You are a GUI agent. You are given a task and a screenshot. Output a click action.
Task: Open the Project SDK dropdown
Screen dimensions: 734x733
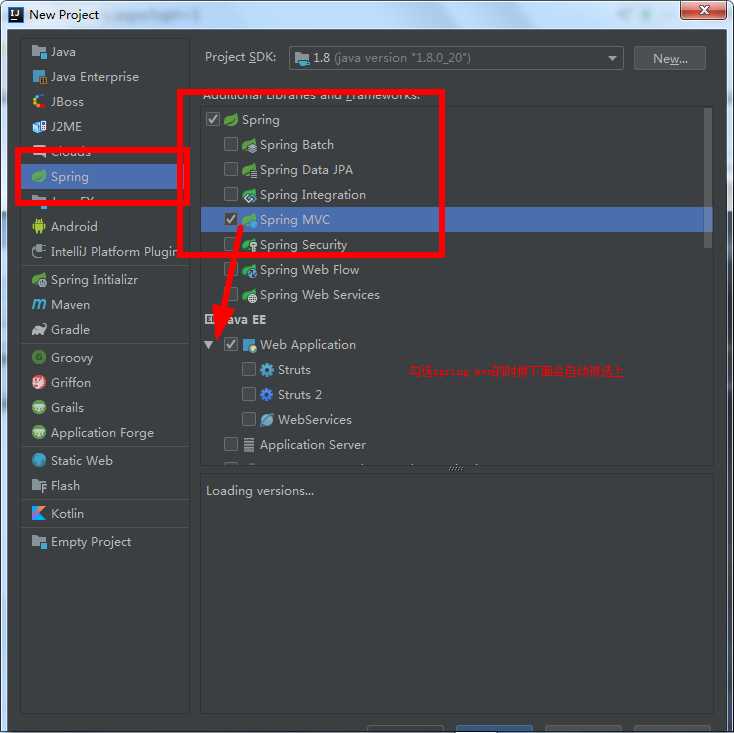[456, 58]
